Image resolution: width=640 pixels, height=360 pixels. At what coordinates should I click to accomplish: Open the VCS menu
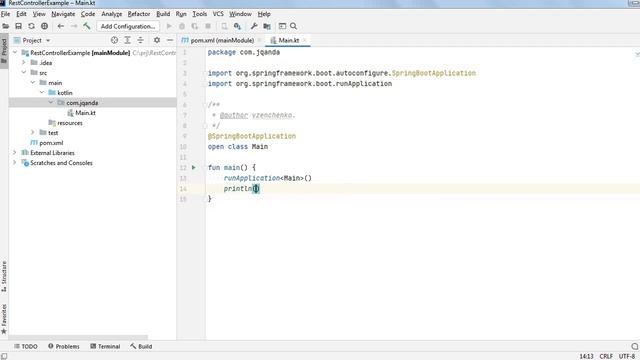[x=218, y=14]
